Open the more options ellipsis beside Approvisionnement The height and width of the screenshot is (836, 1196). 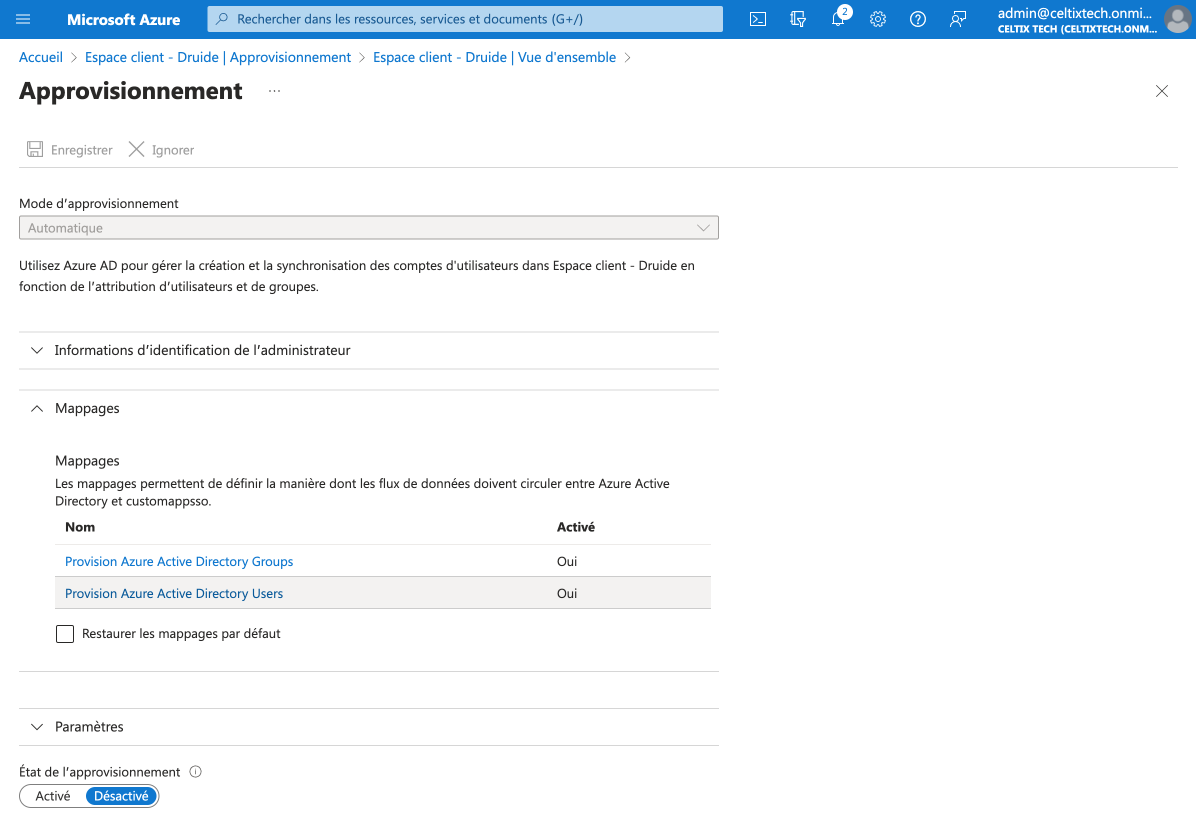(275, 91)
